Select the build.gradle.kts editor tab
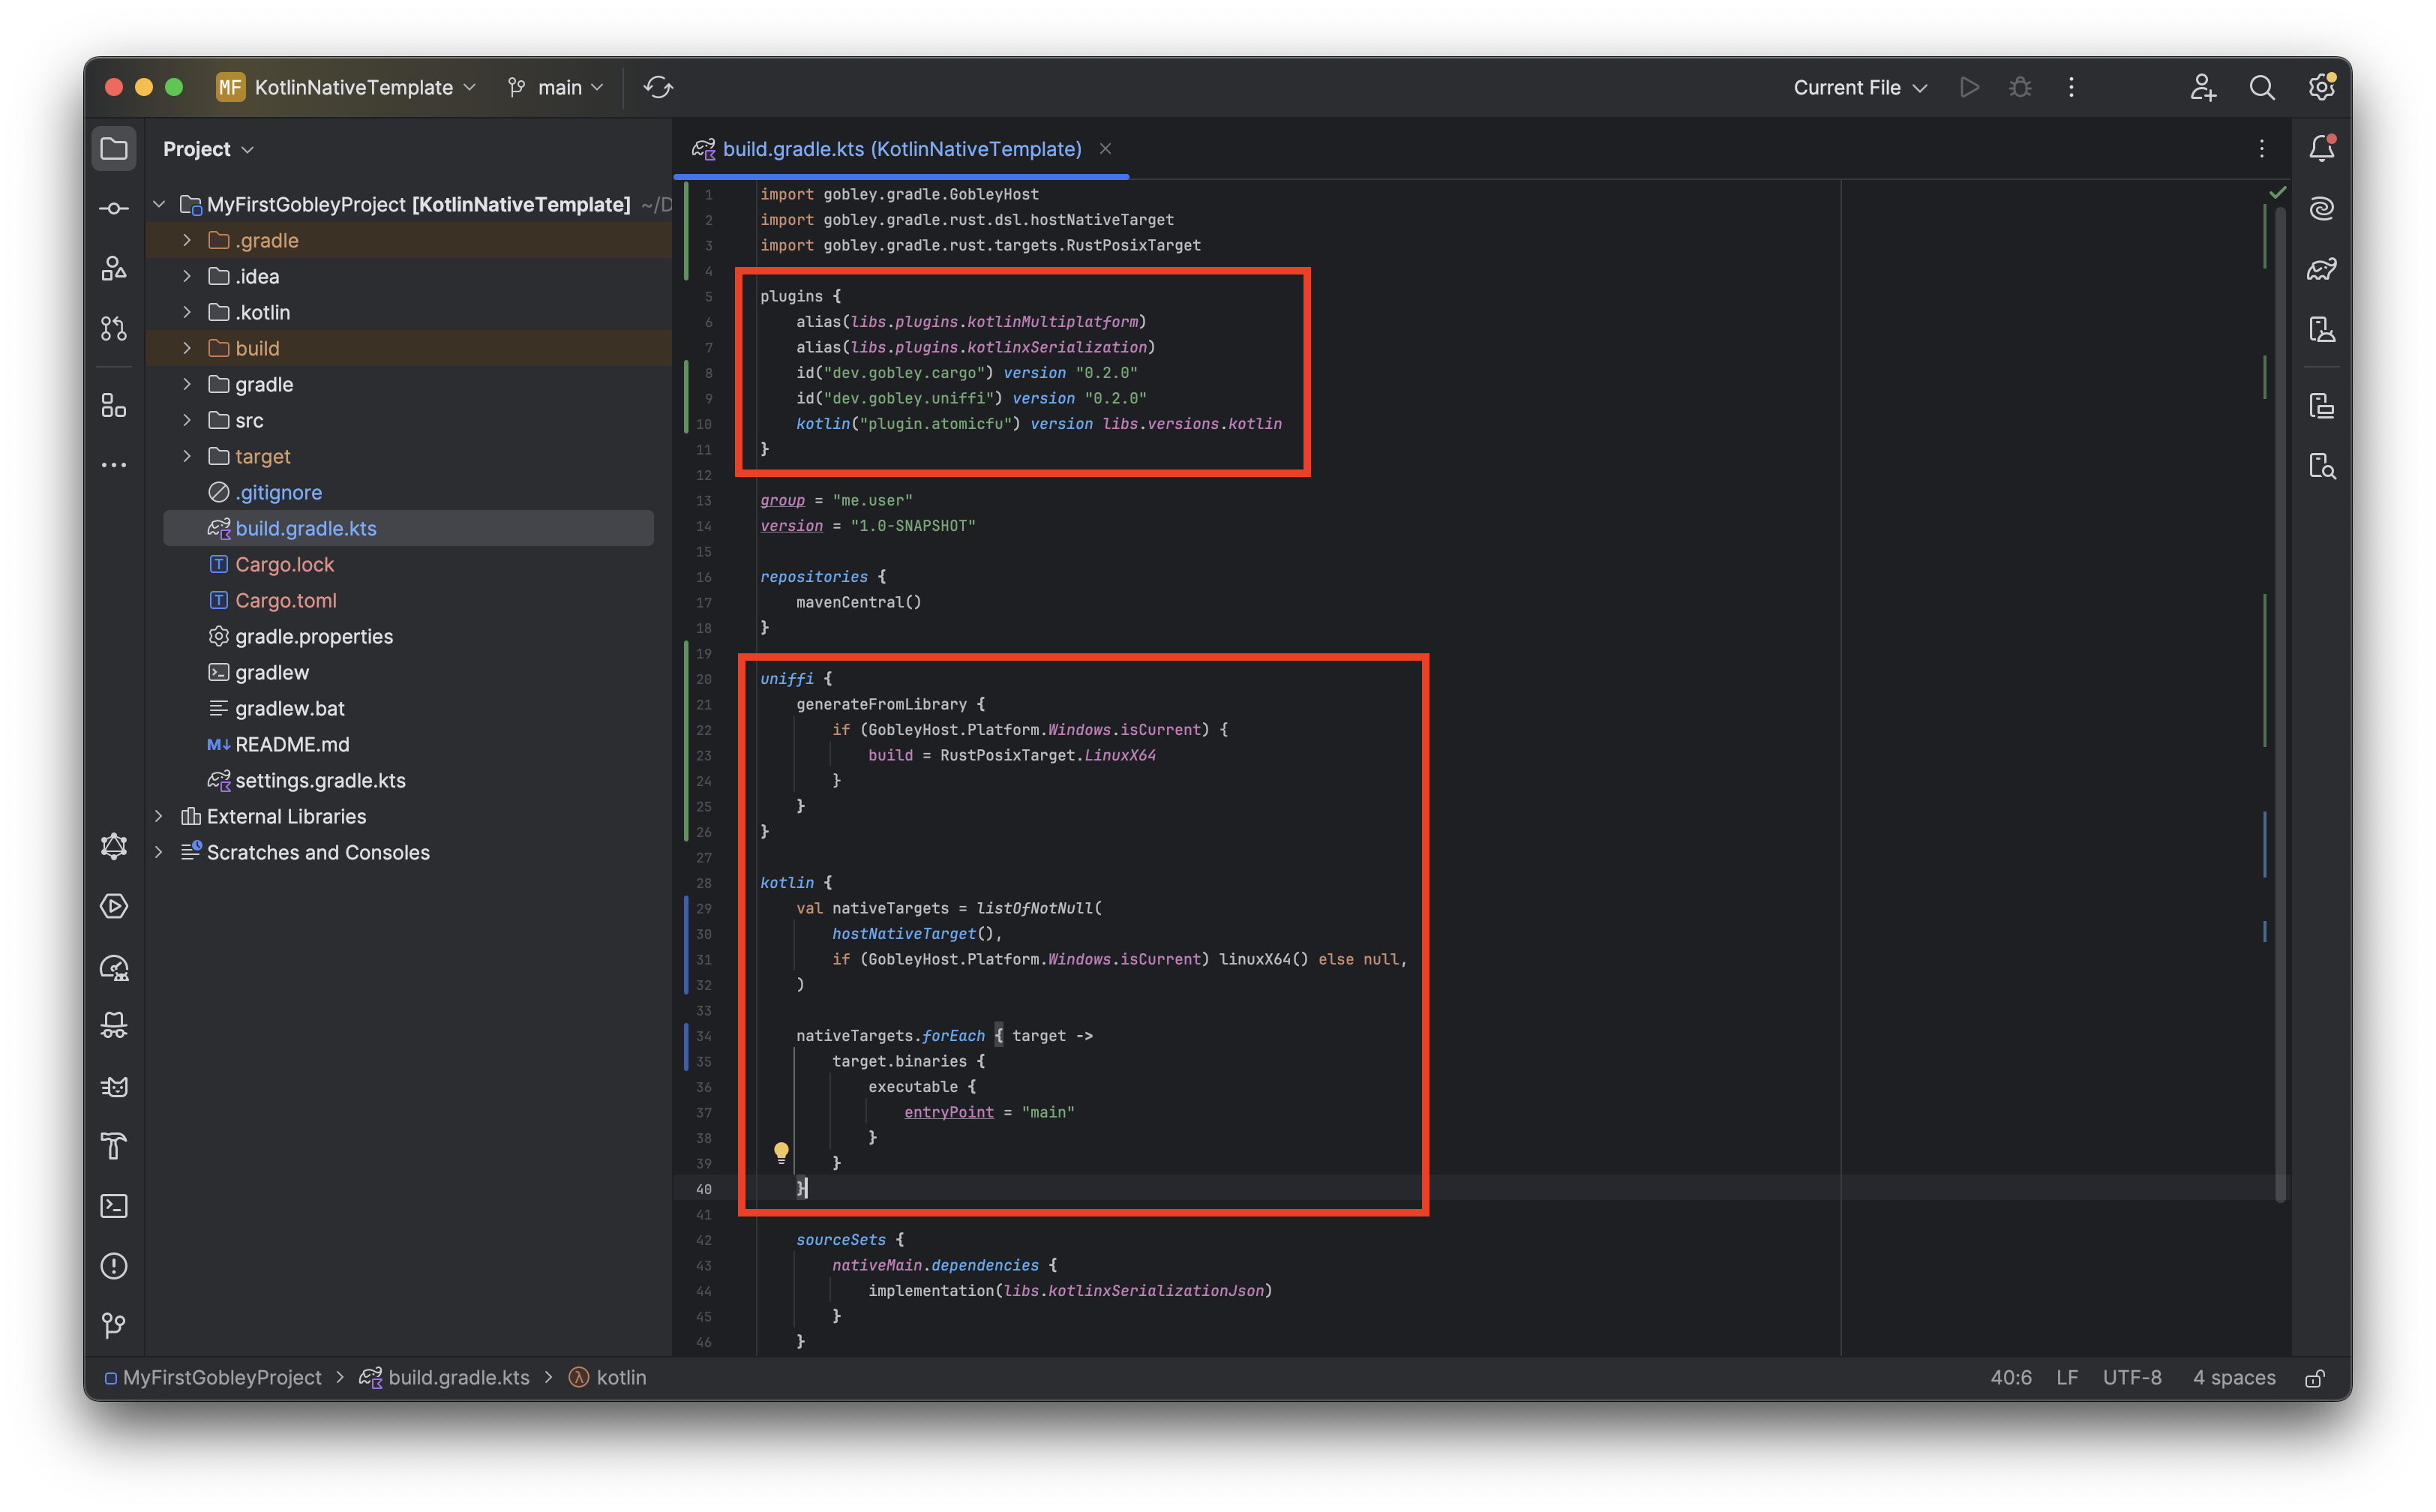Screen dimensions: 2436x1512 pyautogui.click(x=900, y=149)
